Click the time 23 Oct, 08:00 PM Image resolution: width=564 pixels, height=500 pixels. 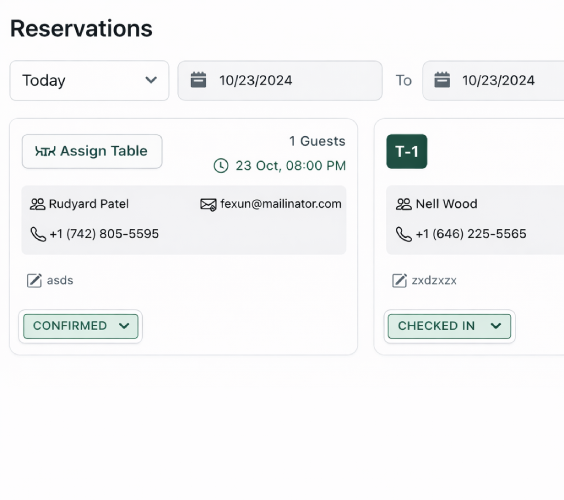pos(291,166)
